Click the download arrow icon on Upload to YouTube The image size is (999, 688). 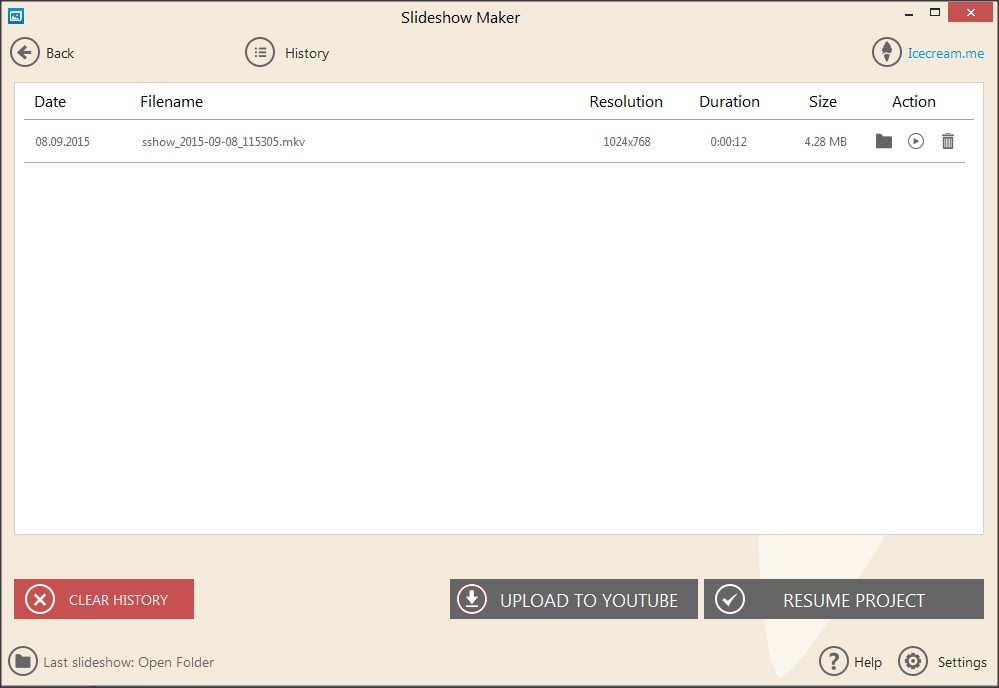471,599
